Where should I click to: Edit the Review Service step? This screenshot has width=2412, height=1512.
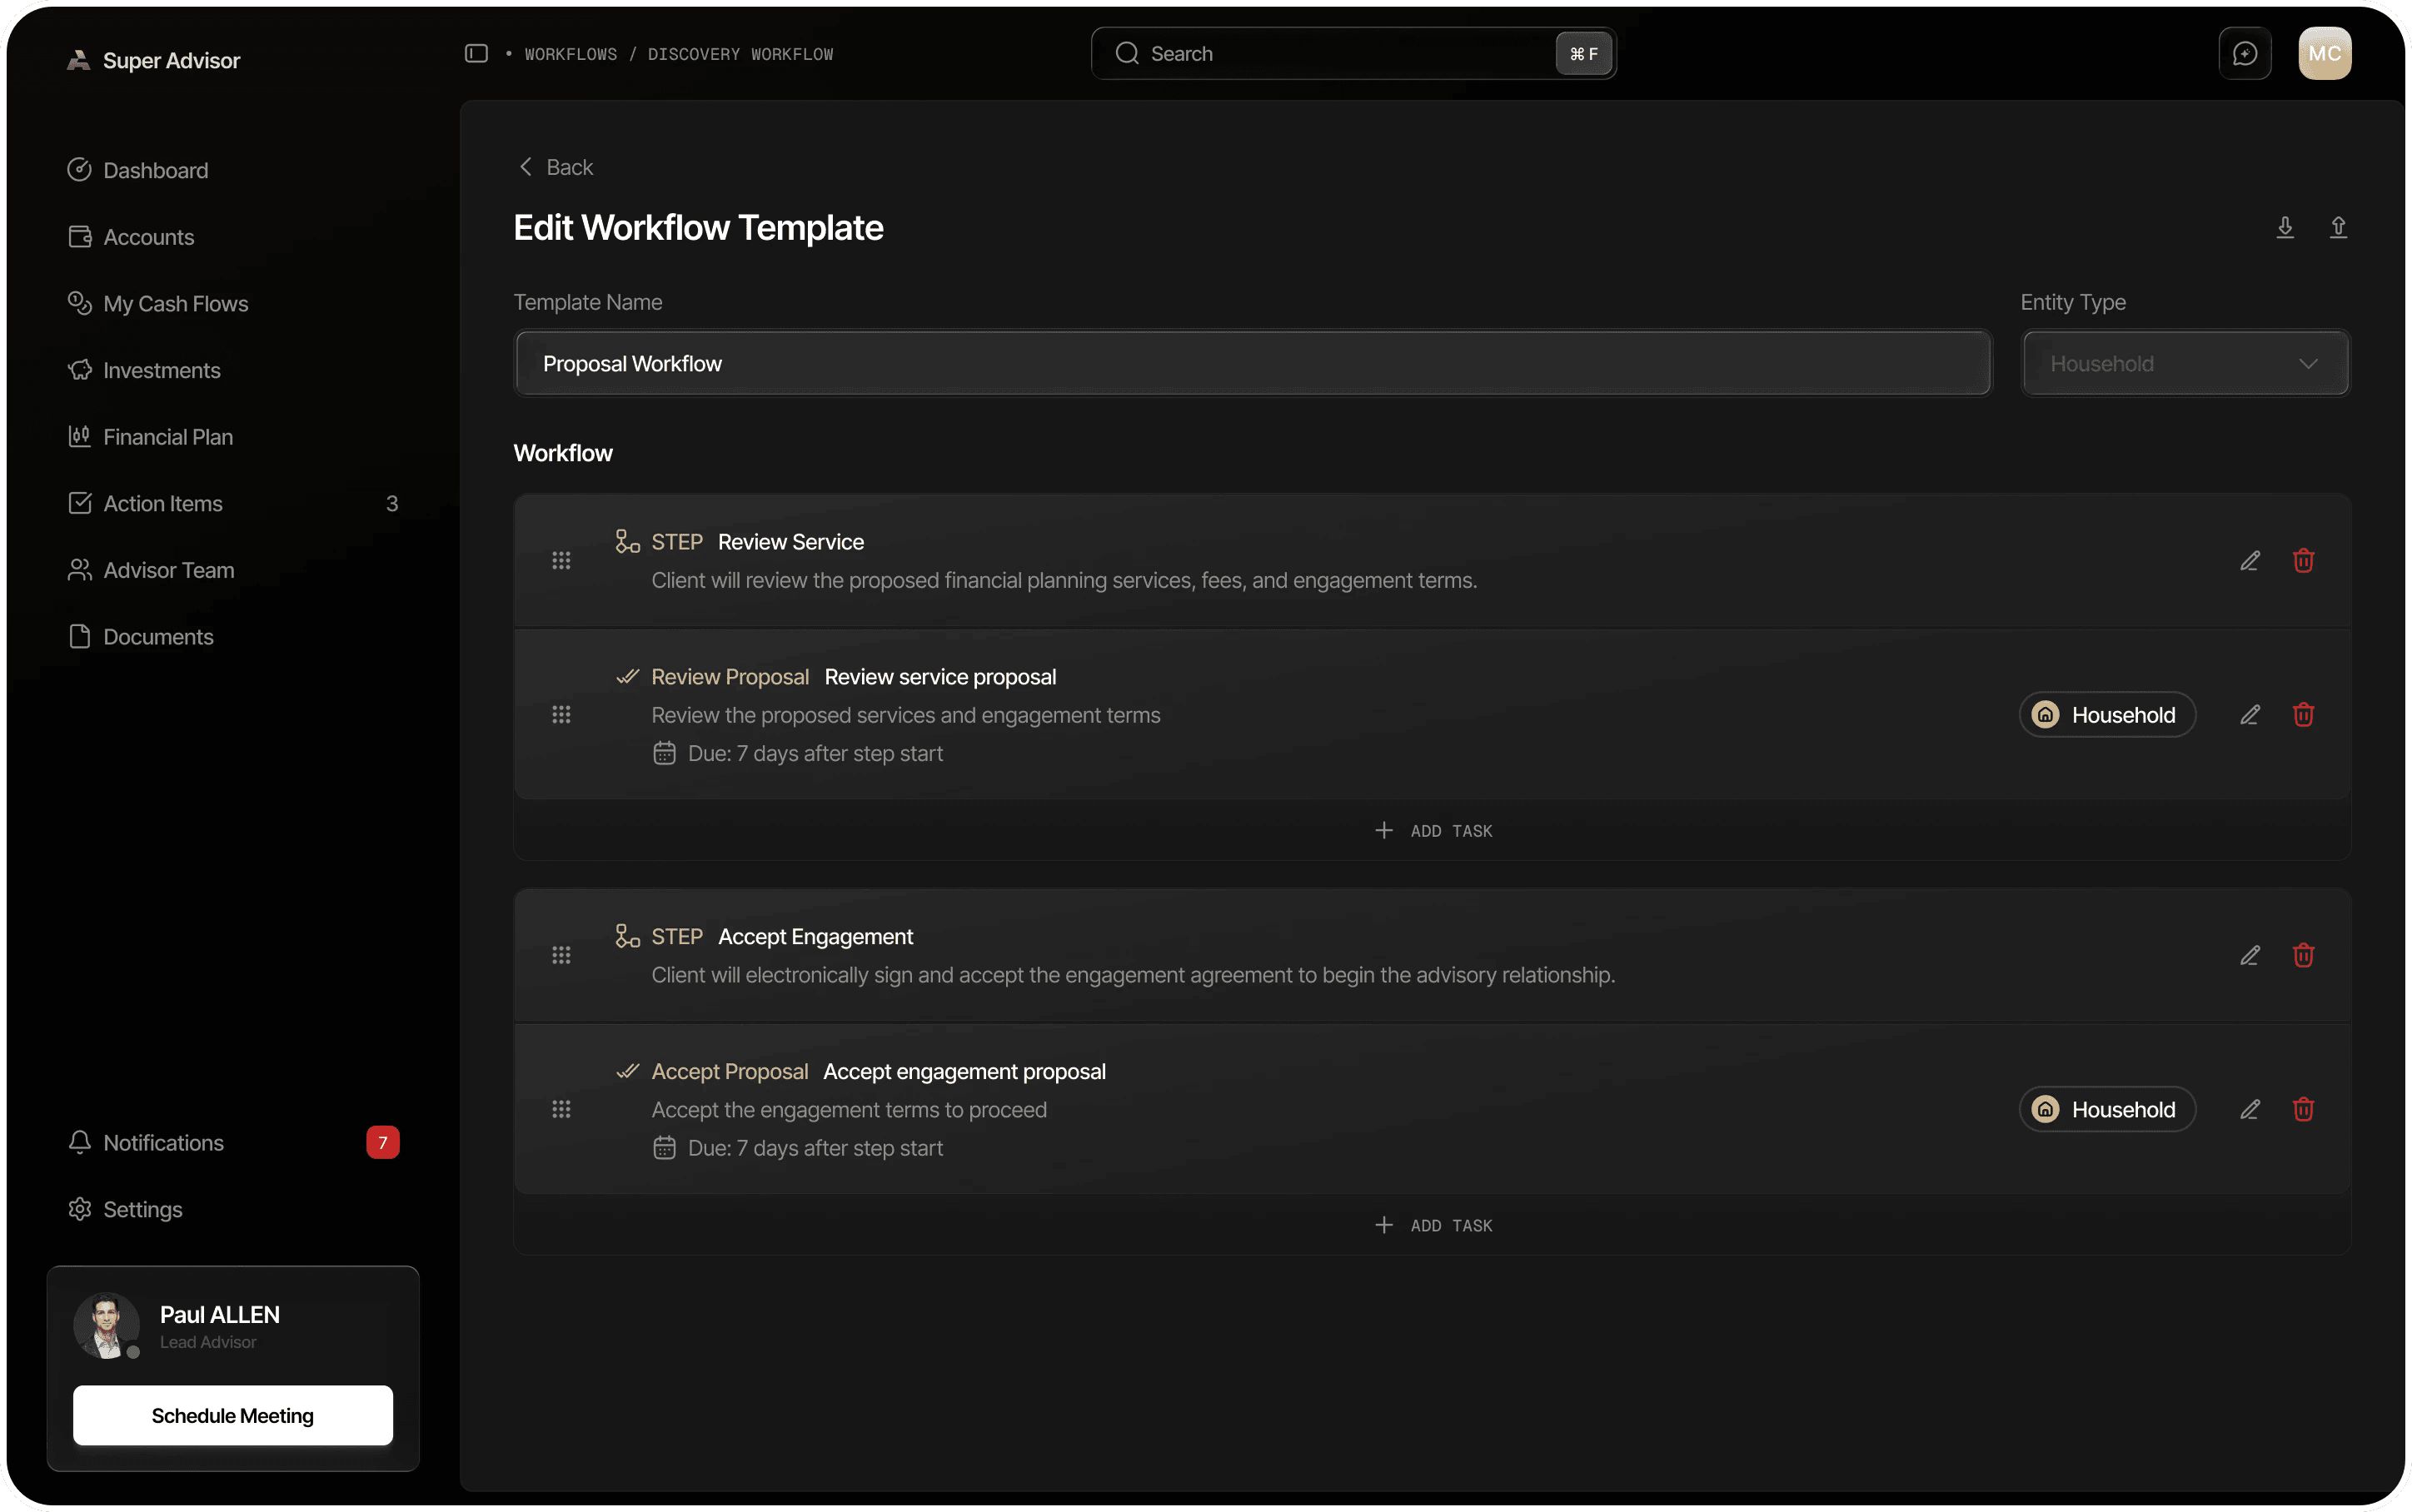click(2250, 561)
